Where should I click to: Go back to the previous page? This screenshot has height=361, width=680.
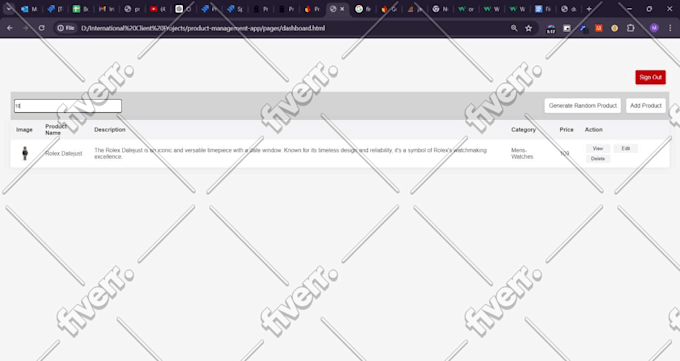pos(10,28)
